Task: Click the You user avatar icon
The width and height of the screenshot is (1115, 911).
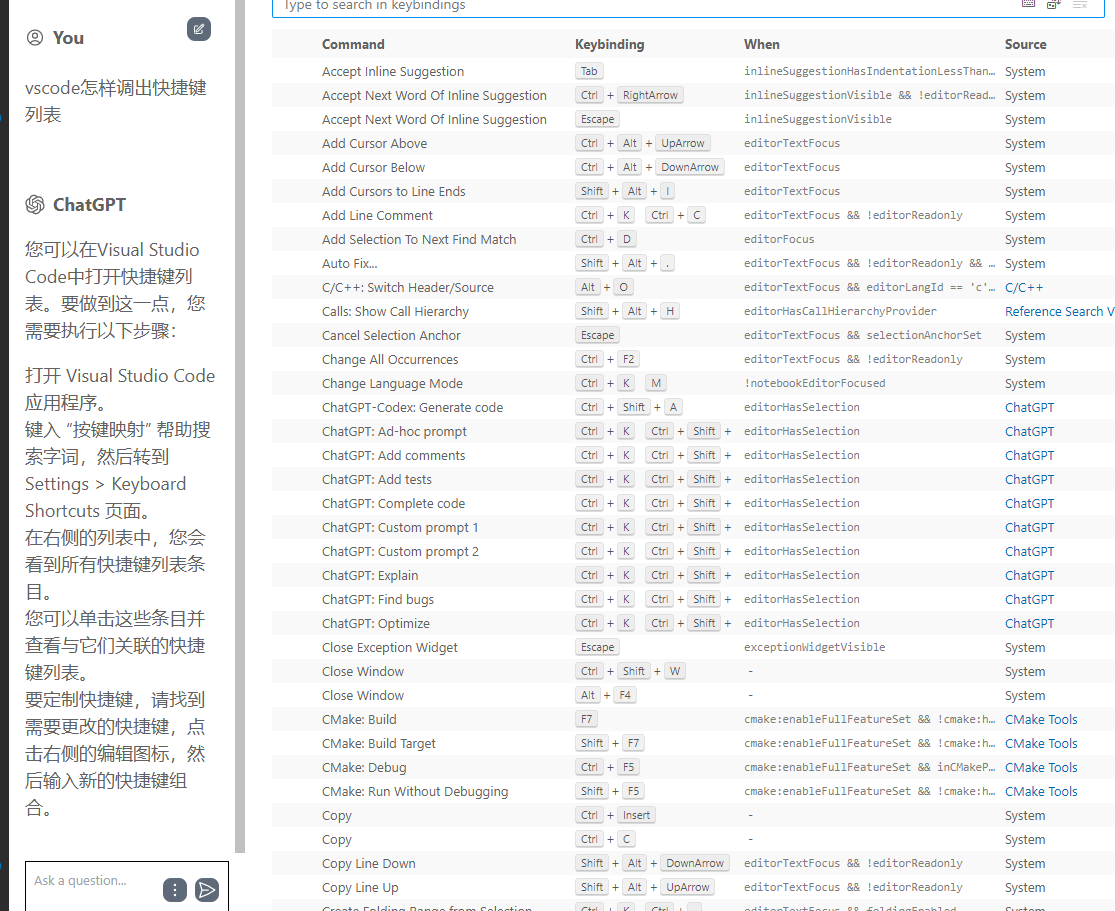Action: tap(35, 38)
